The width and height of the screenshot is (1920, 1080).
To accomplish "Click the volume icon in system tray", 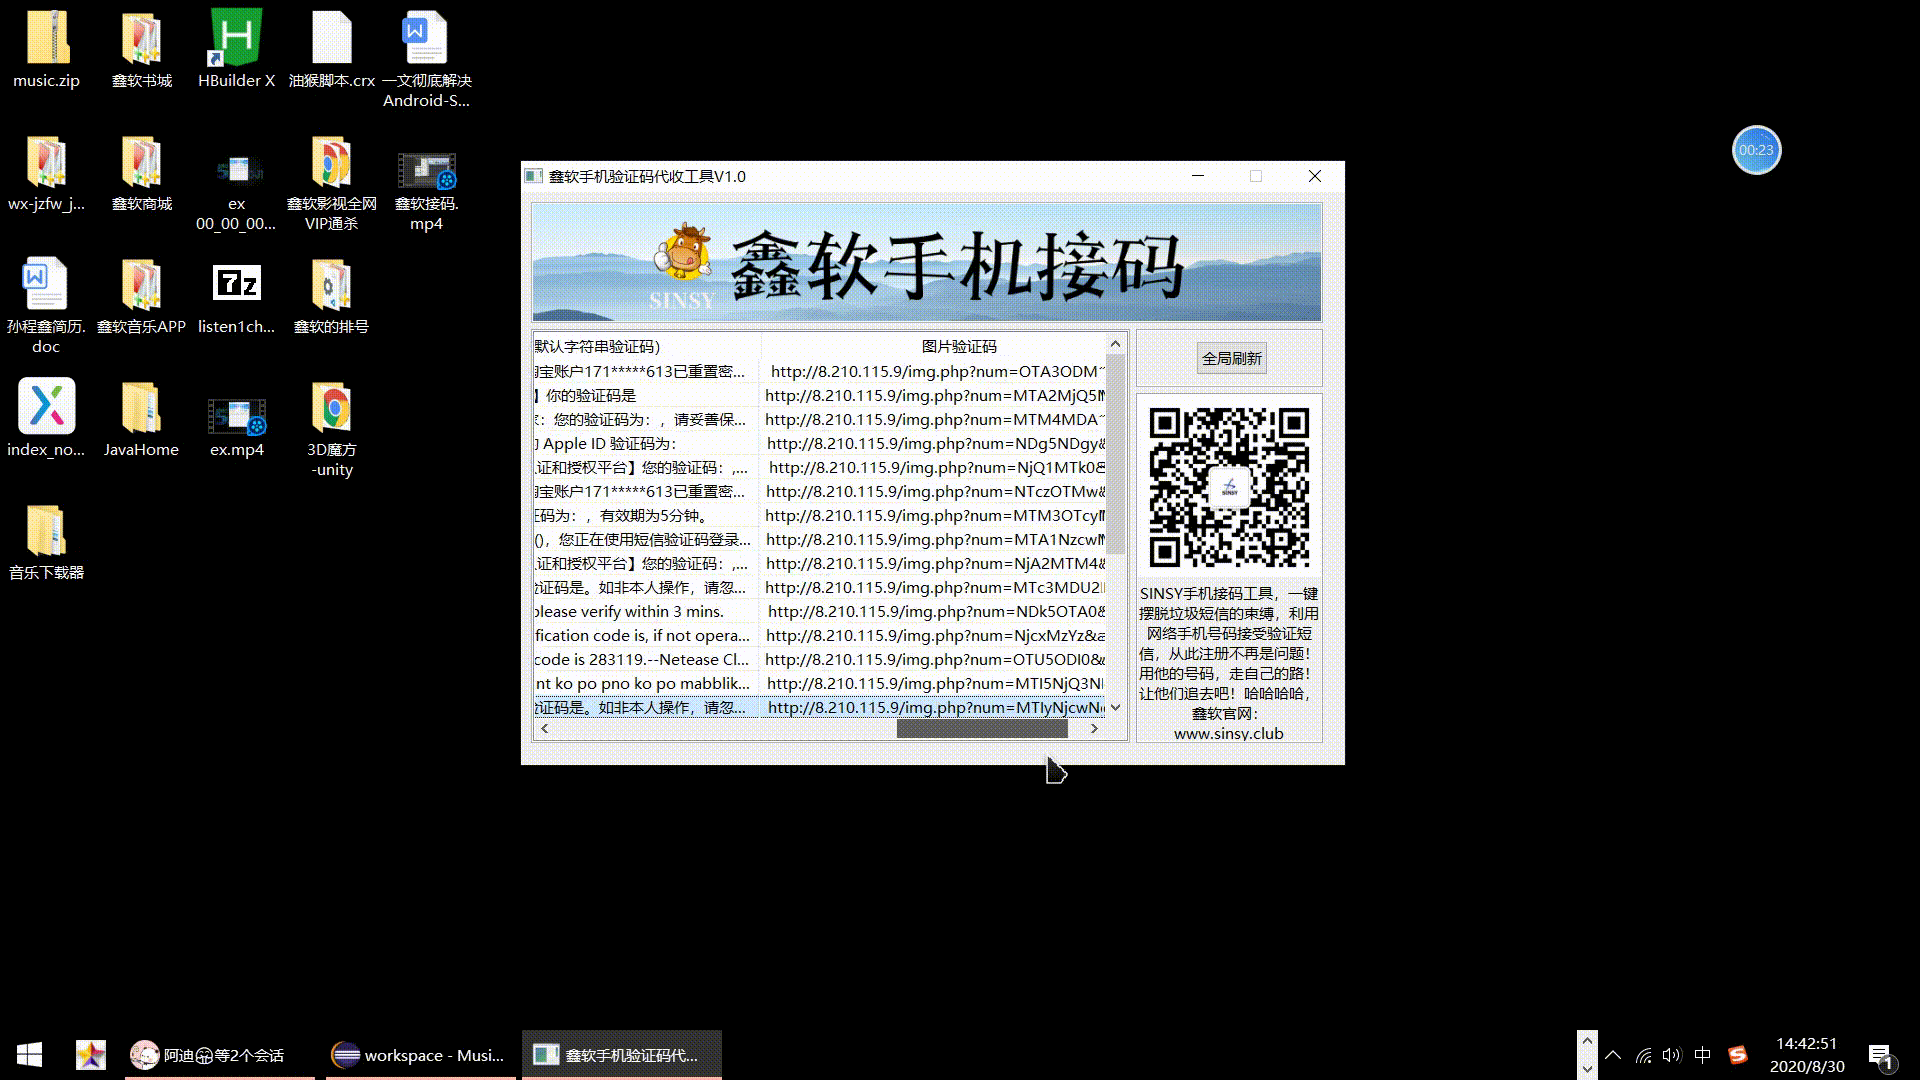I will pos(1673,1055).
